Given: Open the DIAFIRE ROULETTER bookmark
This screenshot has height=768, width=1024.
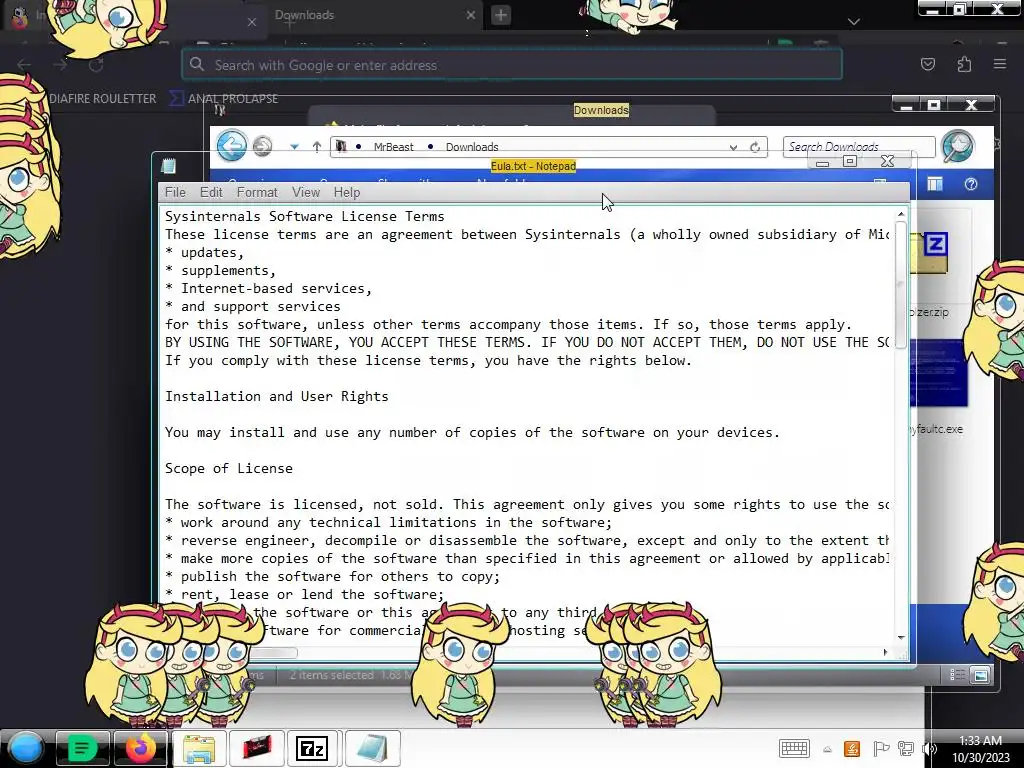Looking at the screenshot, I should coord(102,99).
